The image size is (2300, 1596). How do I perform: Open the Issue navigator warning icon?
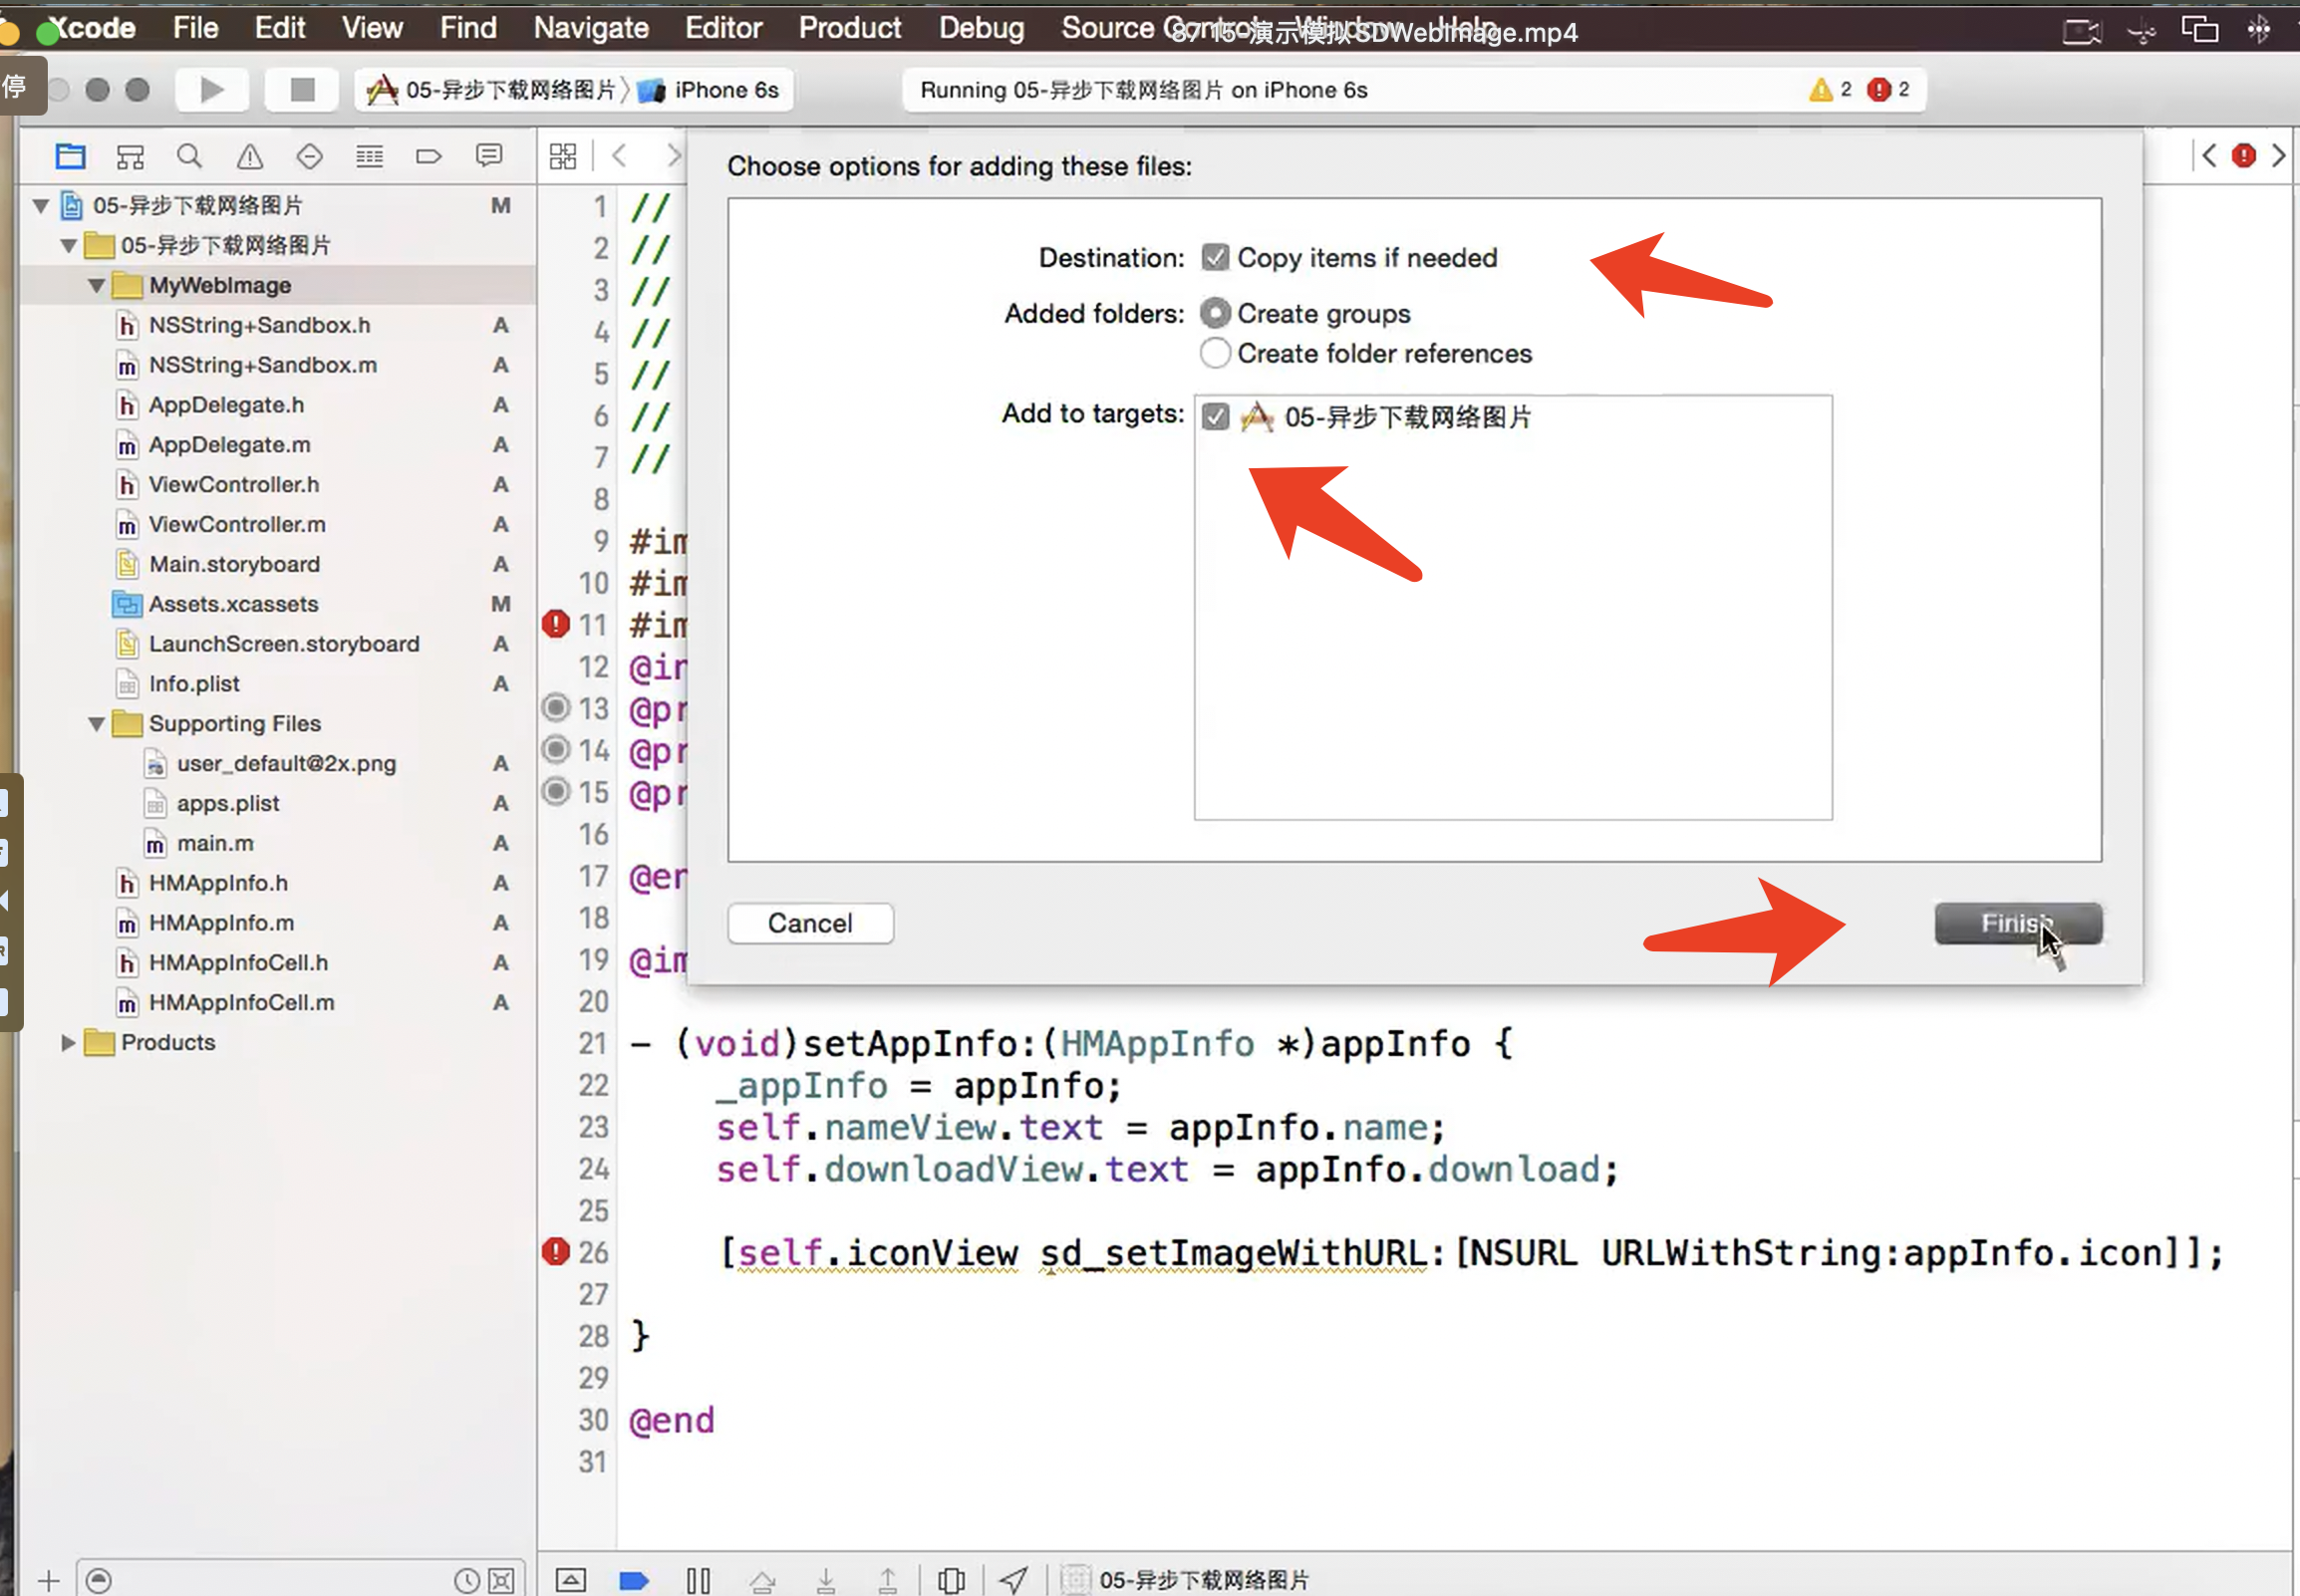pos(249,156)
